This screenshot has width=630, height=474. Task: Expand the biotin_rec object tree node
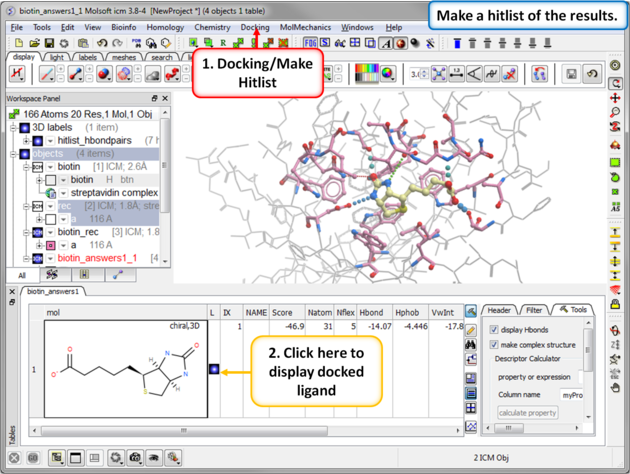coord(26,233)
